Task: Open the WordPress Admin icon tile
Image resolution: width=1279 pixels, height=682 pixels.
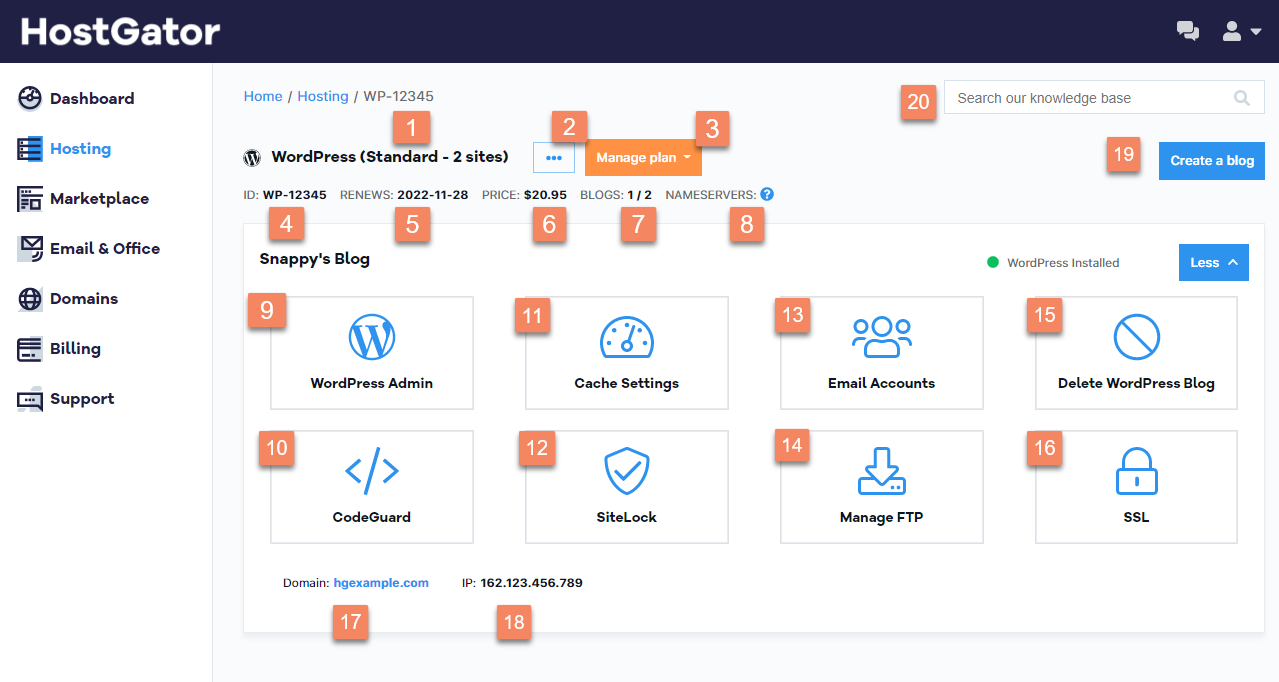Action: pyautogui.click(x=372, y=353)
